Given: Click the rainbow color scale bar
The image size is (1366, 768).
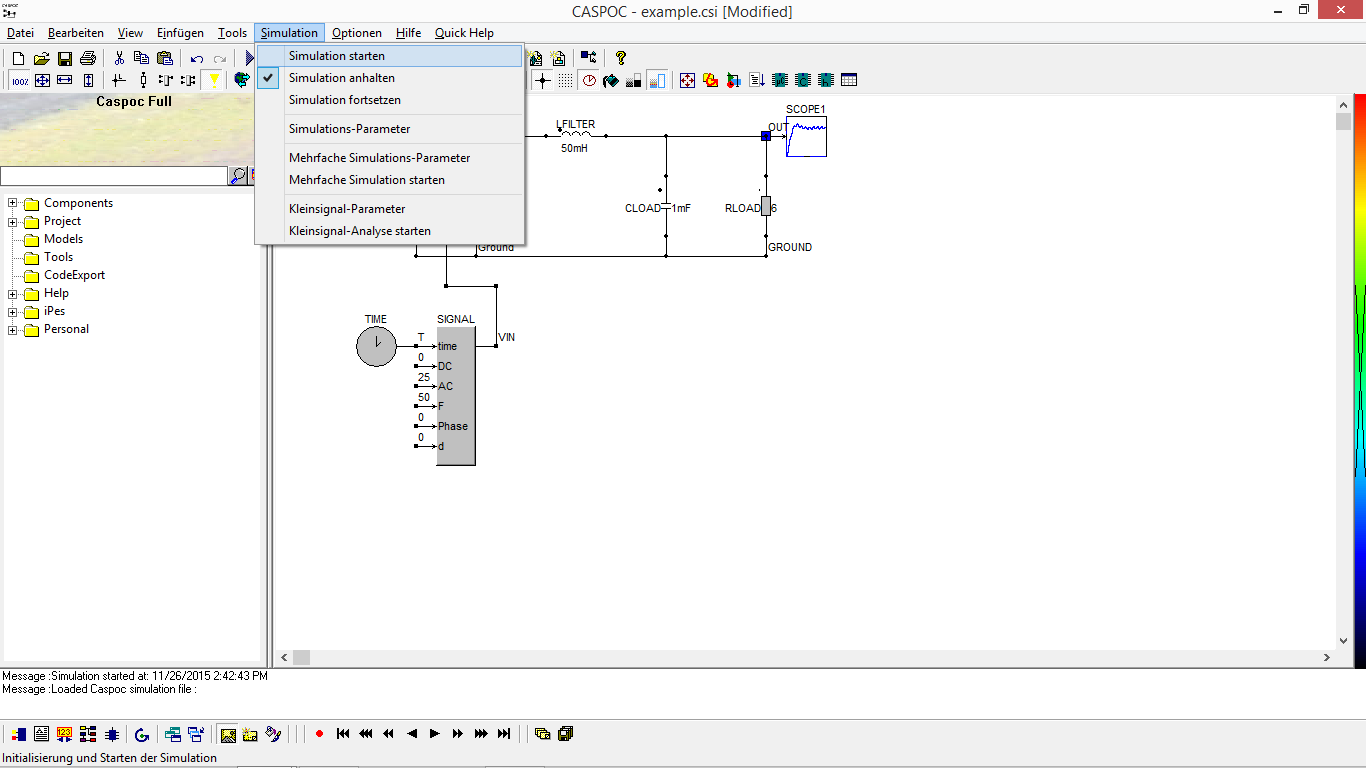Looking at the screenshot, I should tap(1360, 382).
